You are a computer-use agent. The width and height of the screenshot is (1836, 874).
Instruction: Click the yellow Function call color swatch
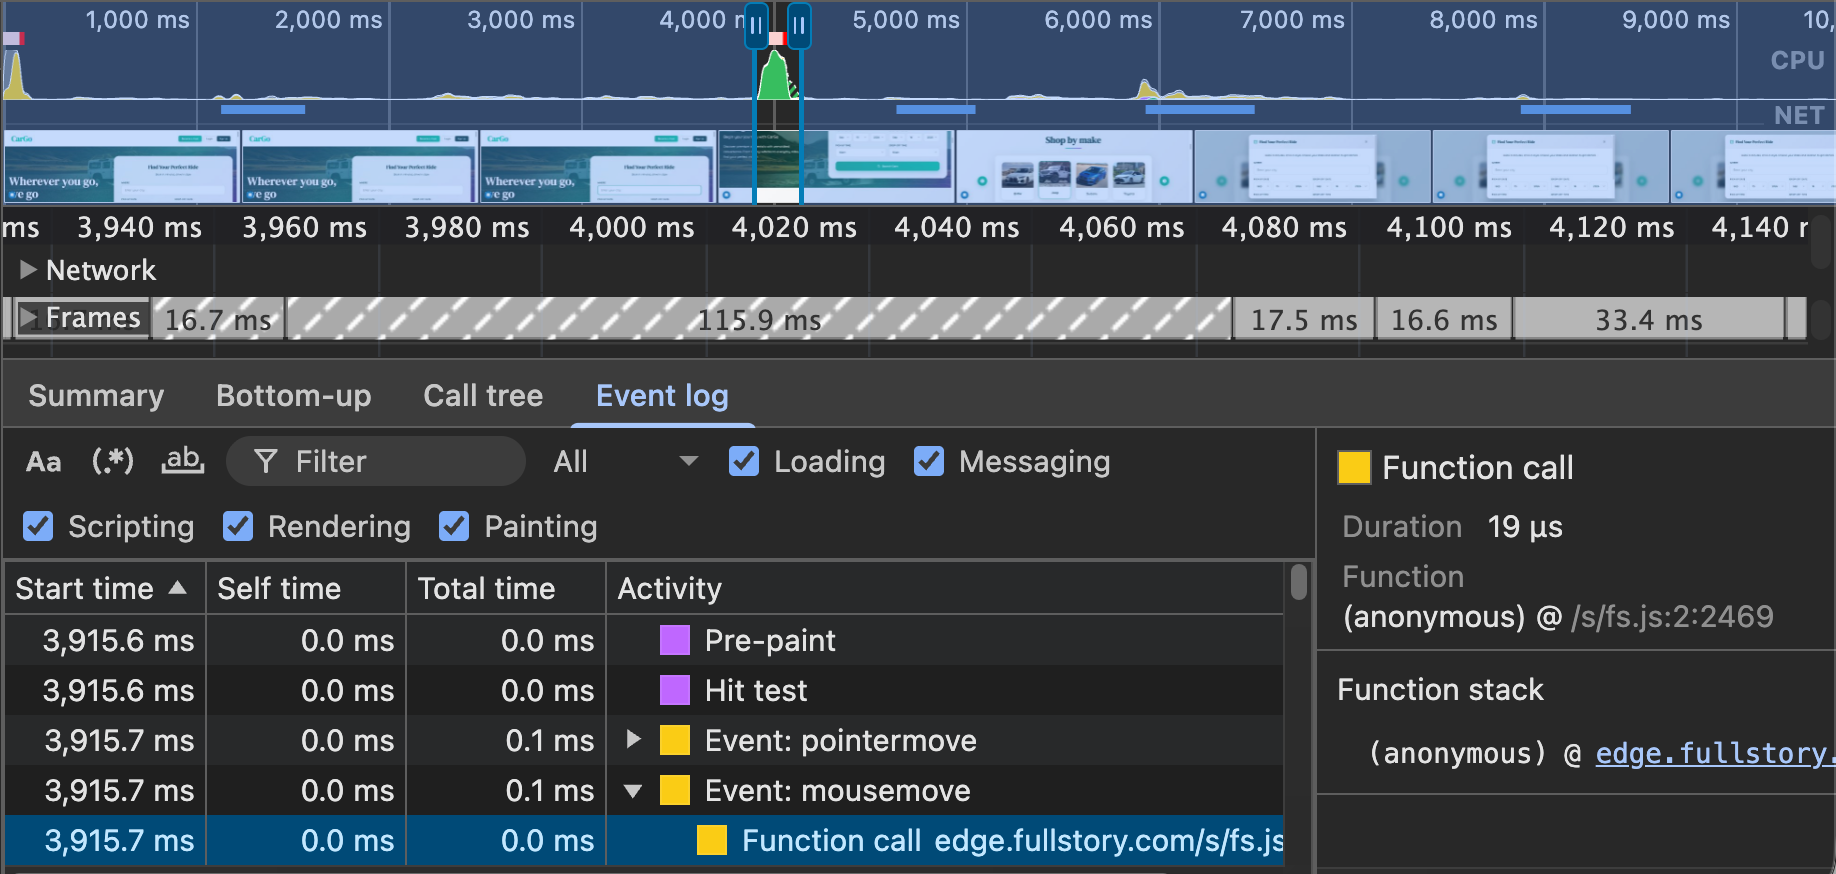click(1354, 467)
